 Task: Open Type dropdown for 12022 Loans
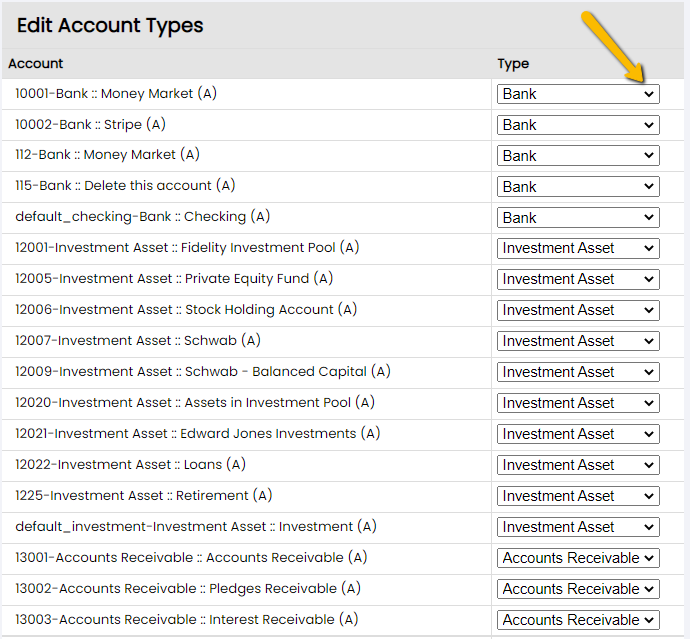point(578,465)
